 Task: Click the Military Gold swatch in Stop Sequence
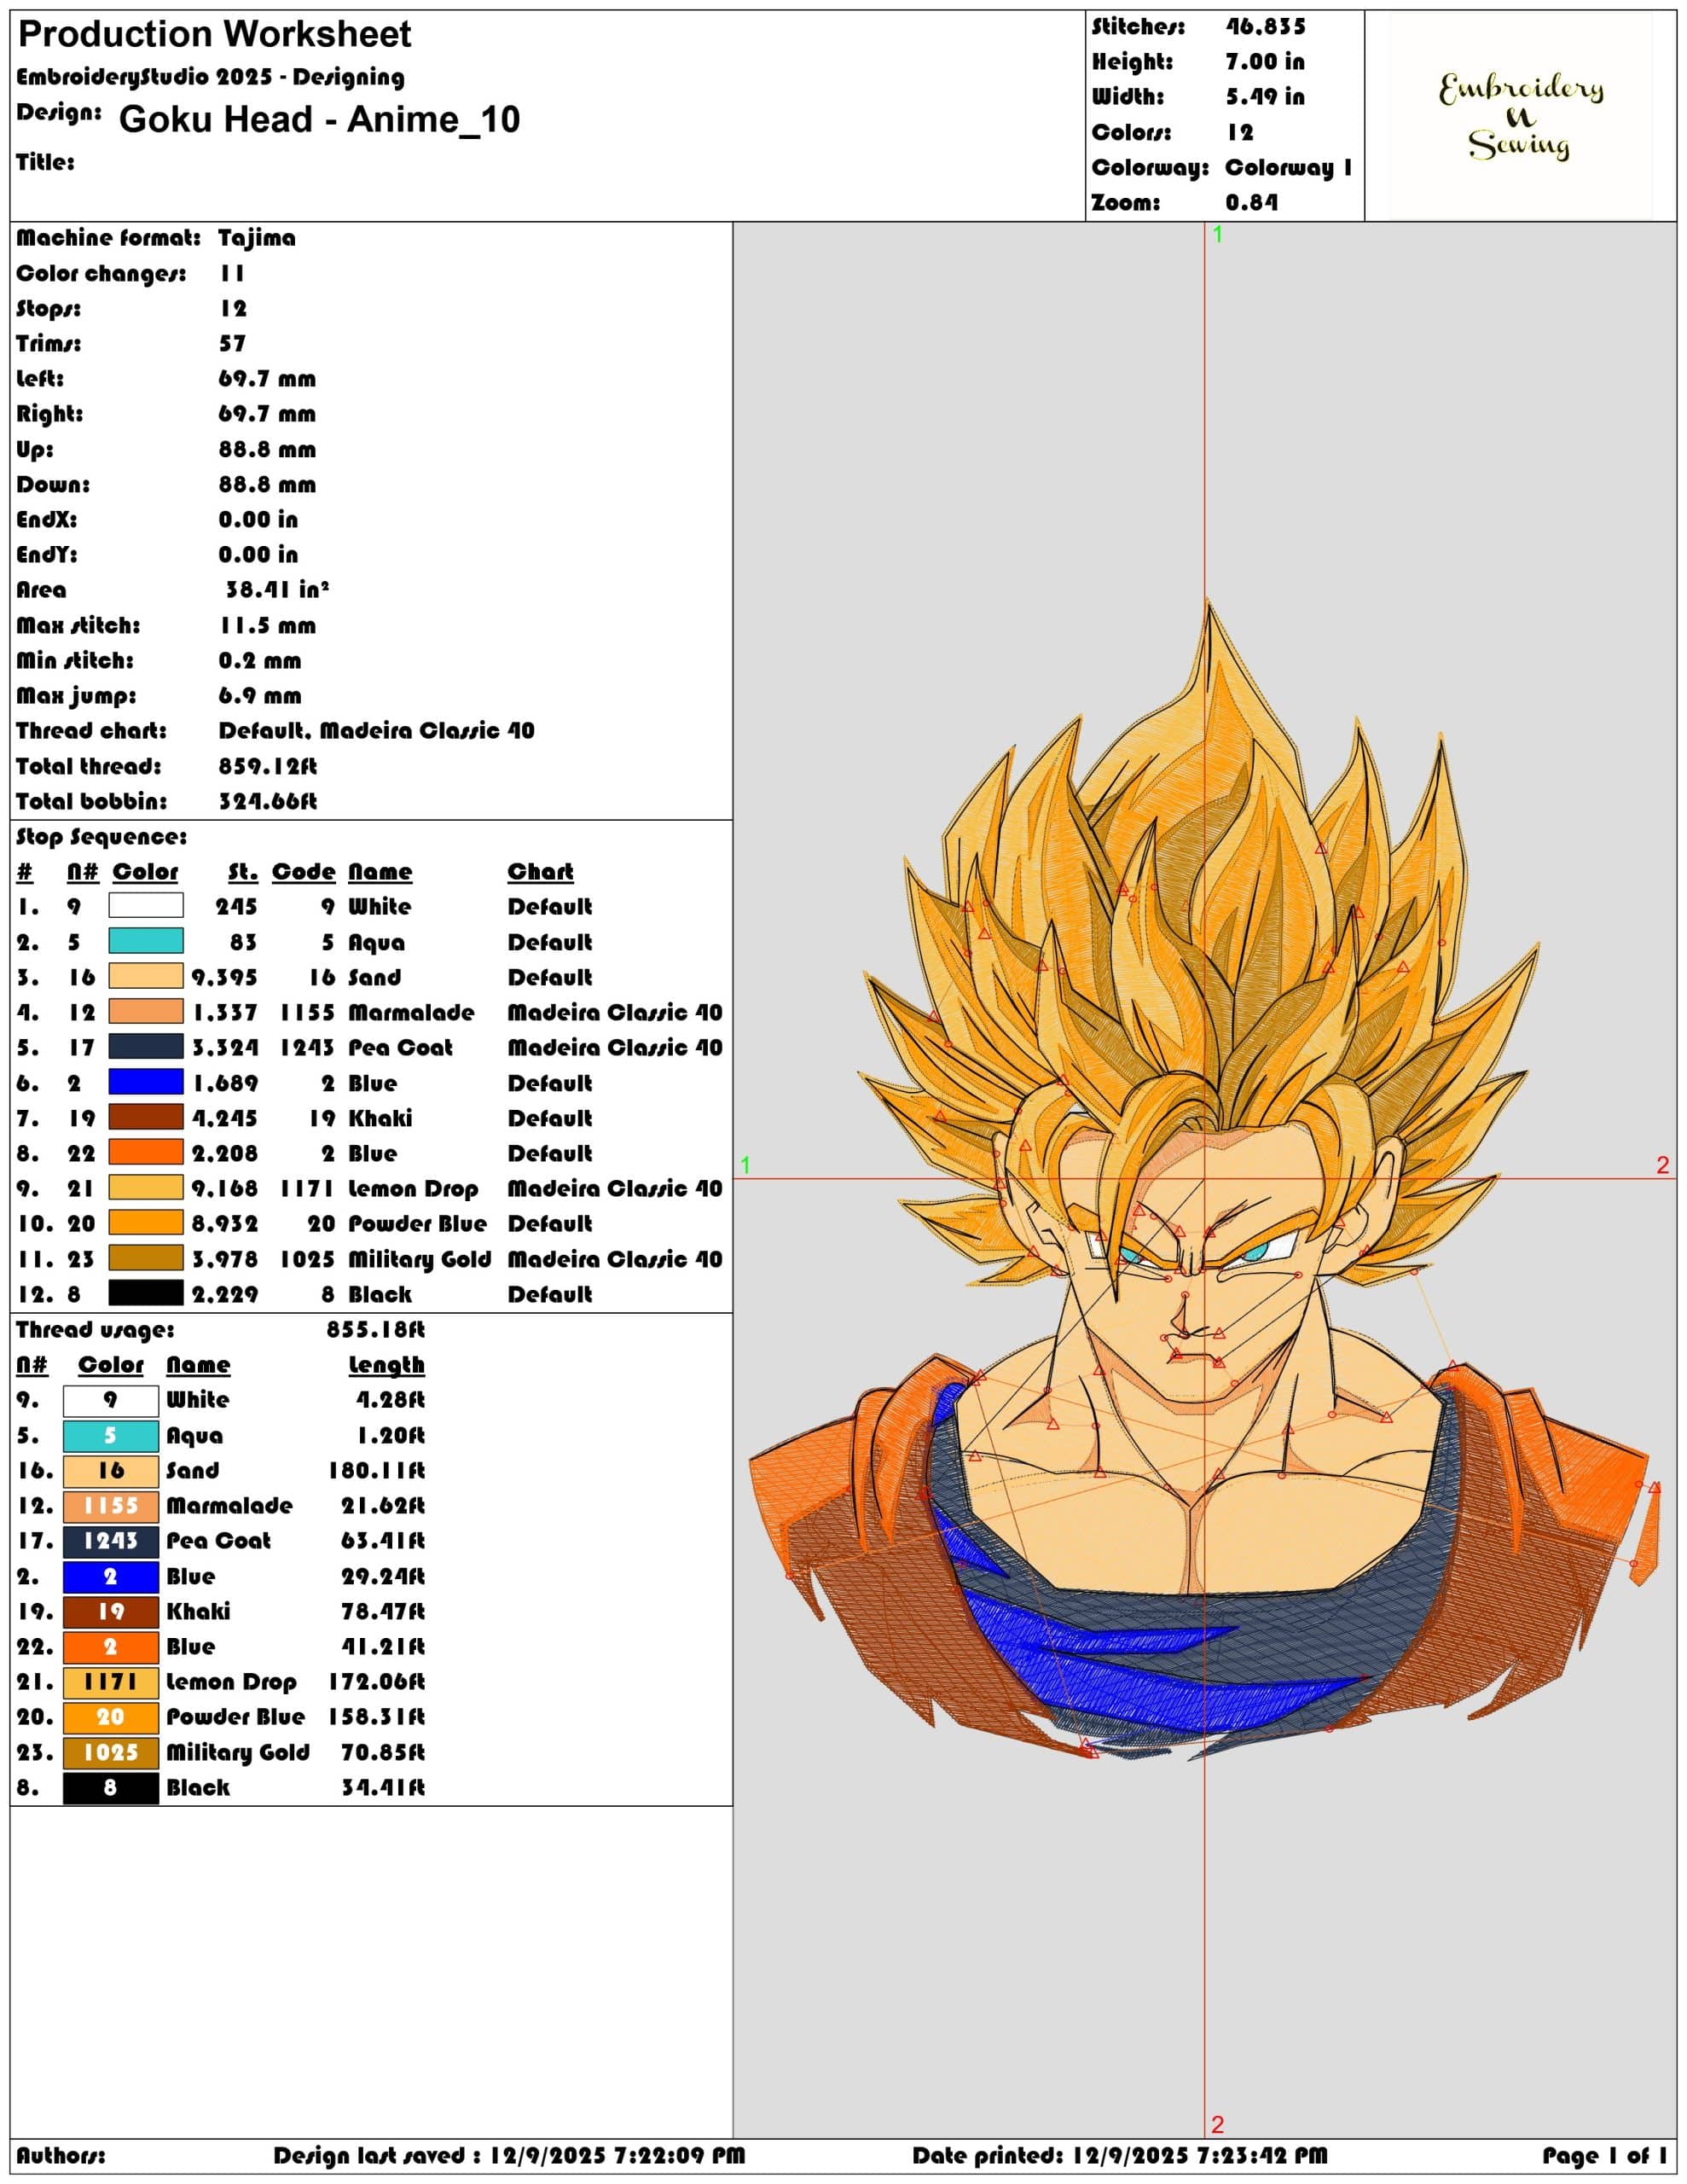146,1257
